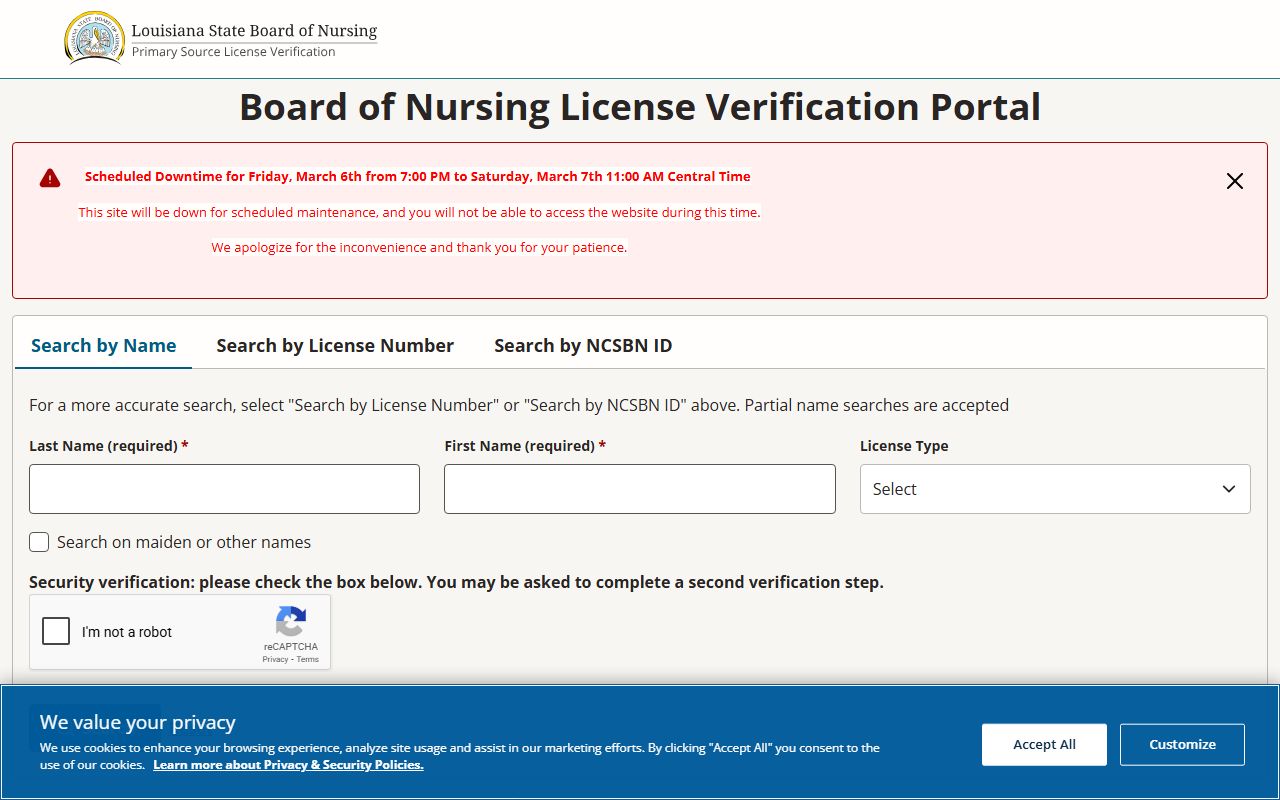Screen dimensions: 1280x800
Task: Click "Primary Source License Verification" subtitle
Action: (233, 52)
